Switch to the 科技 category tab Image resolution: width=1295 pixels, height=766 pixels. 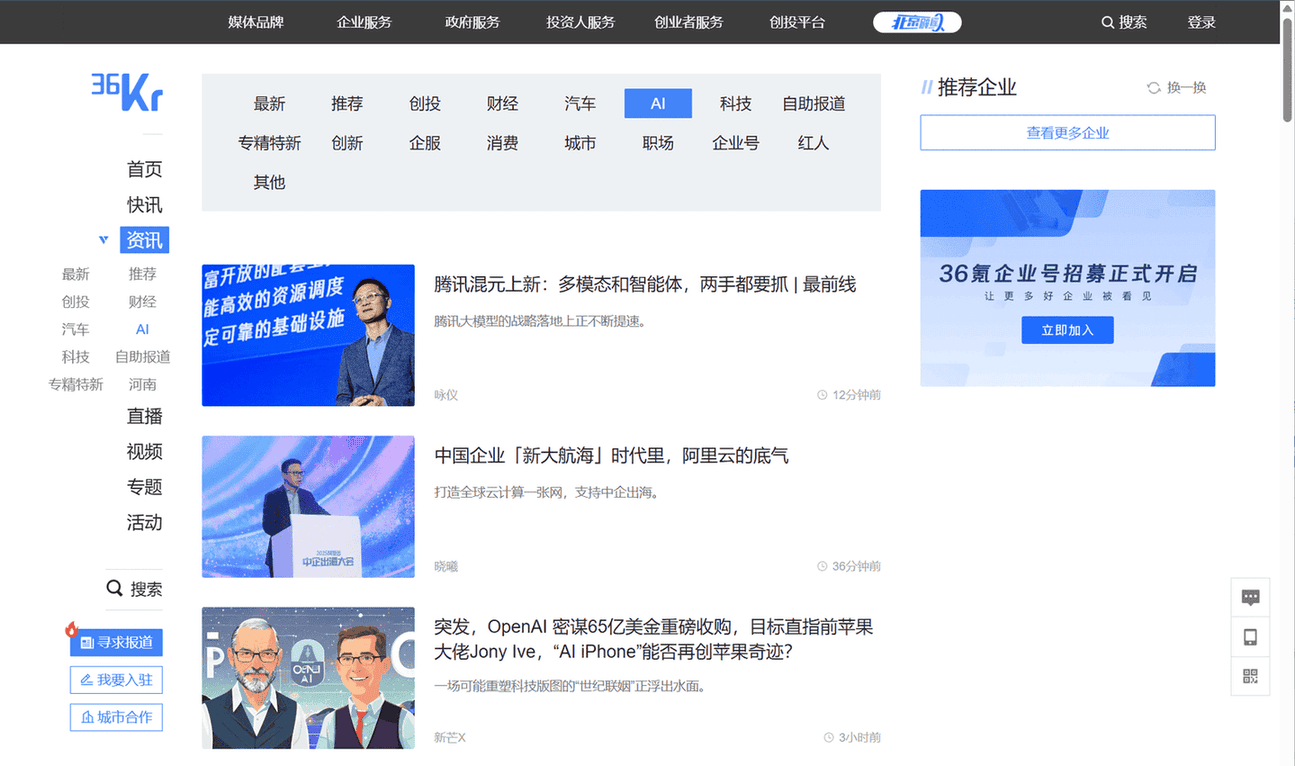pos(735,104)
